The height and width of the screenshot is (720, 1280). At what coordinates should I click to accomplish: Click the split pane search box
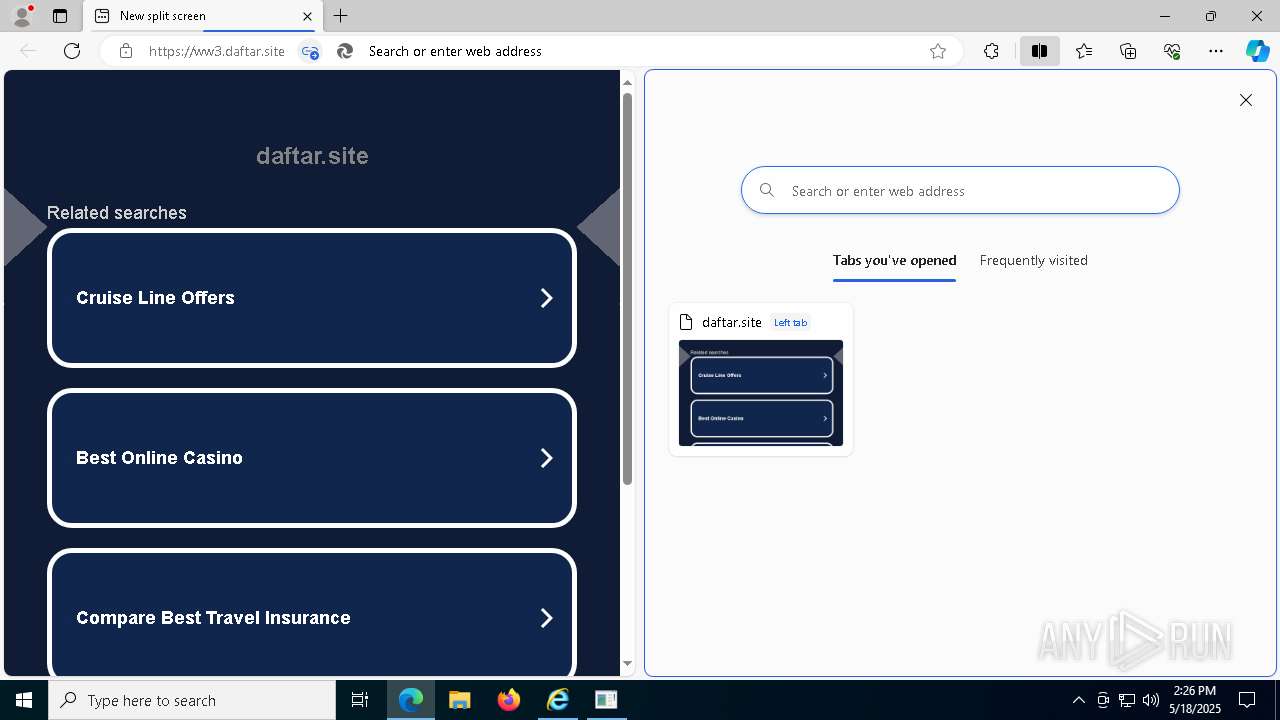[x=960, y=190]
